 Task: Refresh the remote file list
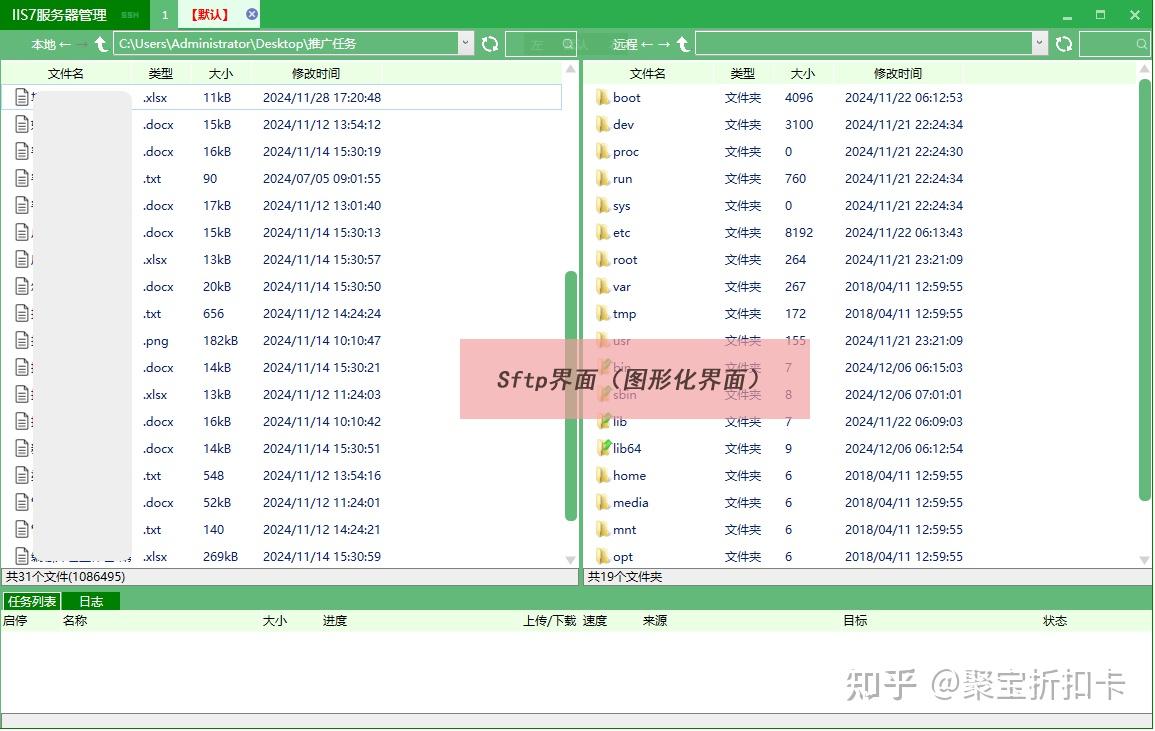tap(1063, 44)
